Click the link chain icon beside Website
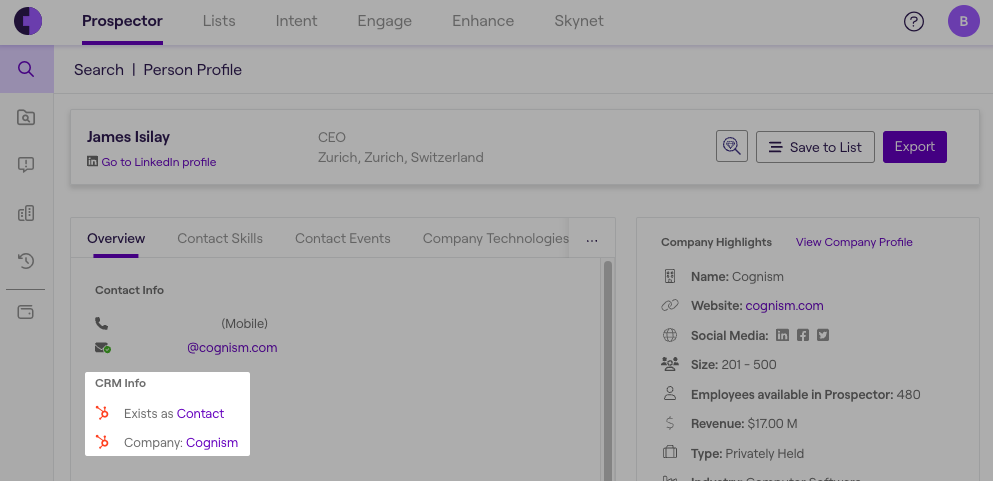The height and width of the screenshot is (481, 993). pos(670,306)
